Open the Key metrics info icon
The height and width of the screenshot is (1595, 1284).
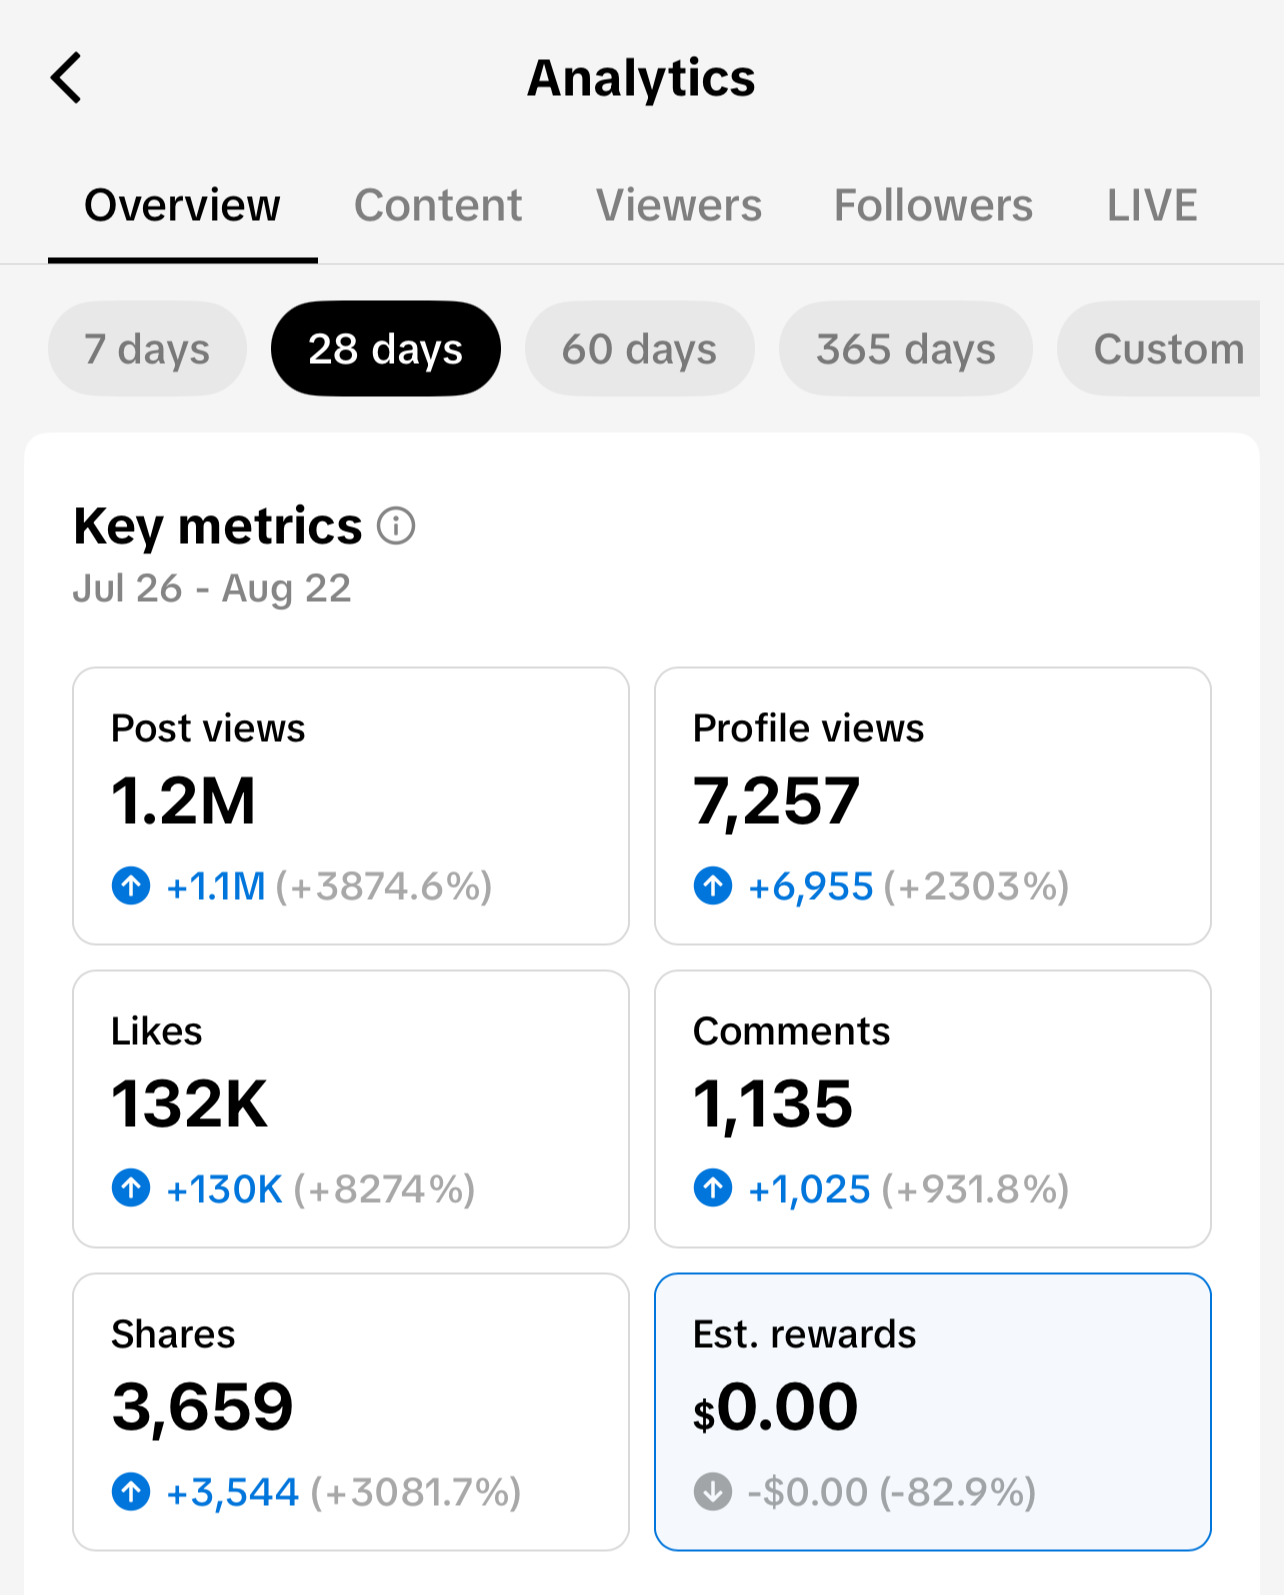(396, 525)
